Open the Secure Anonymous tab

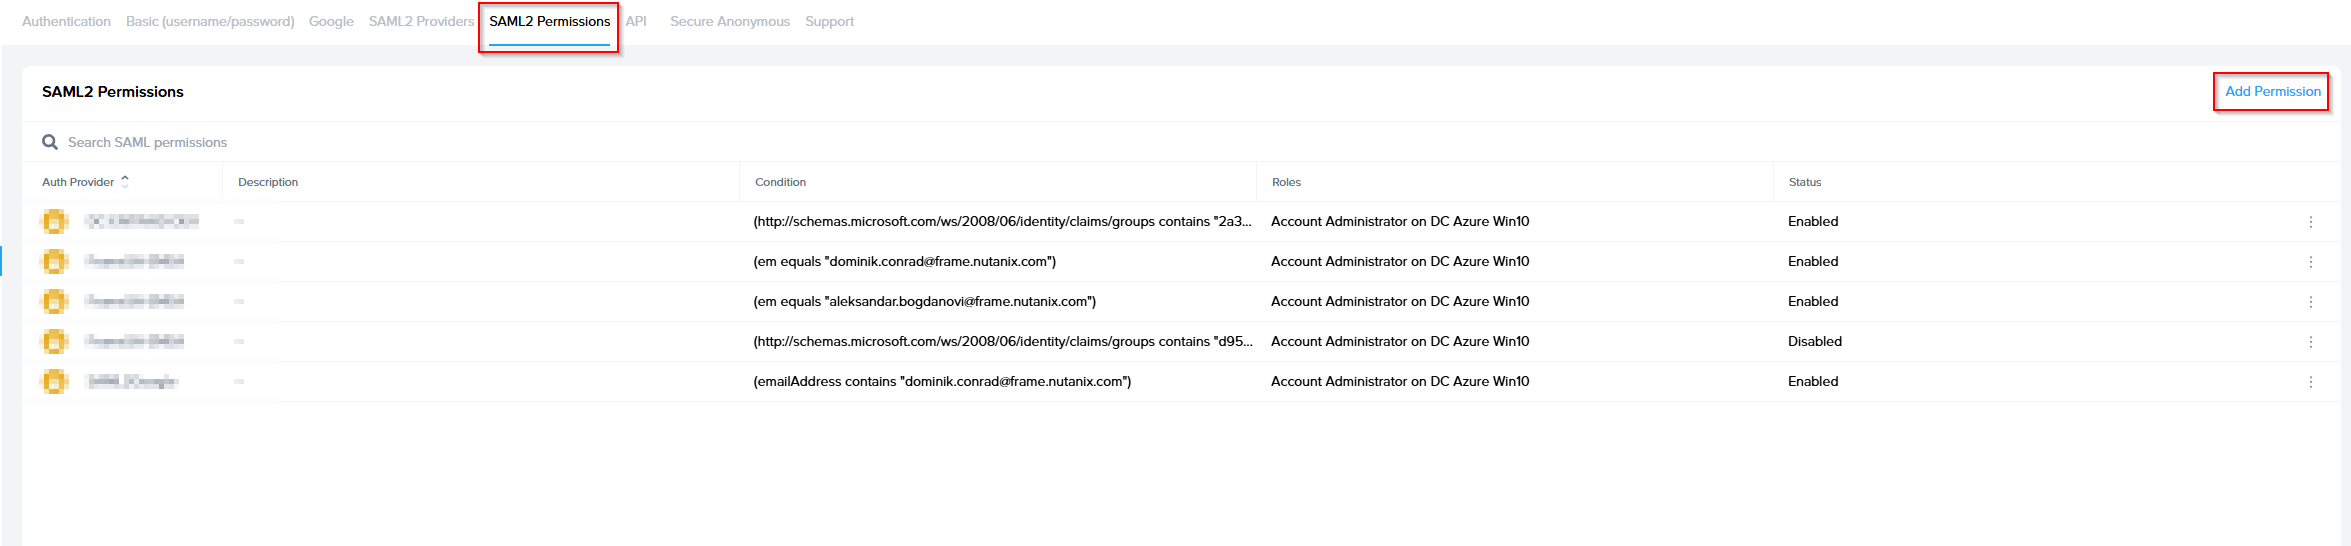pos(729,21)
